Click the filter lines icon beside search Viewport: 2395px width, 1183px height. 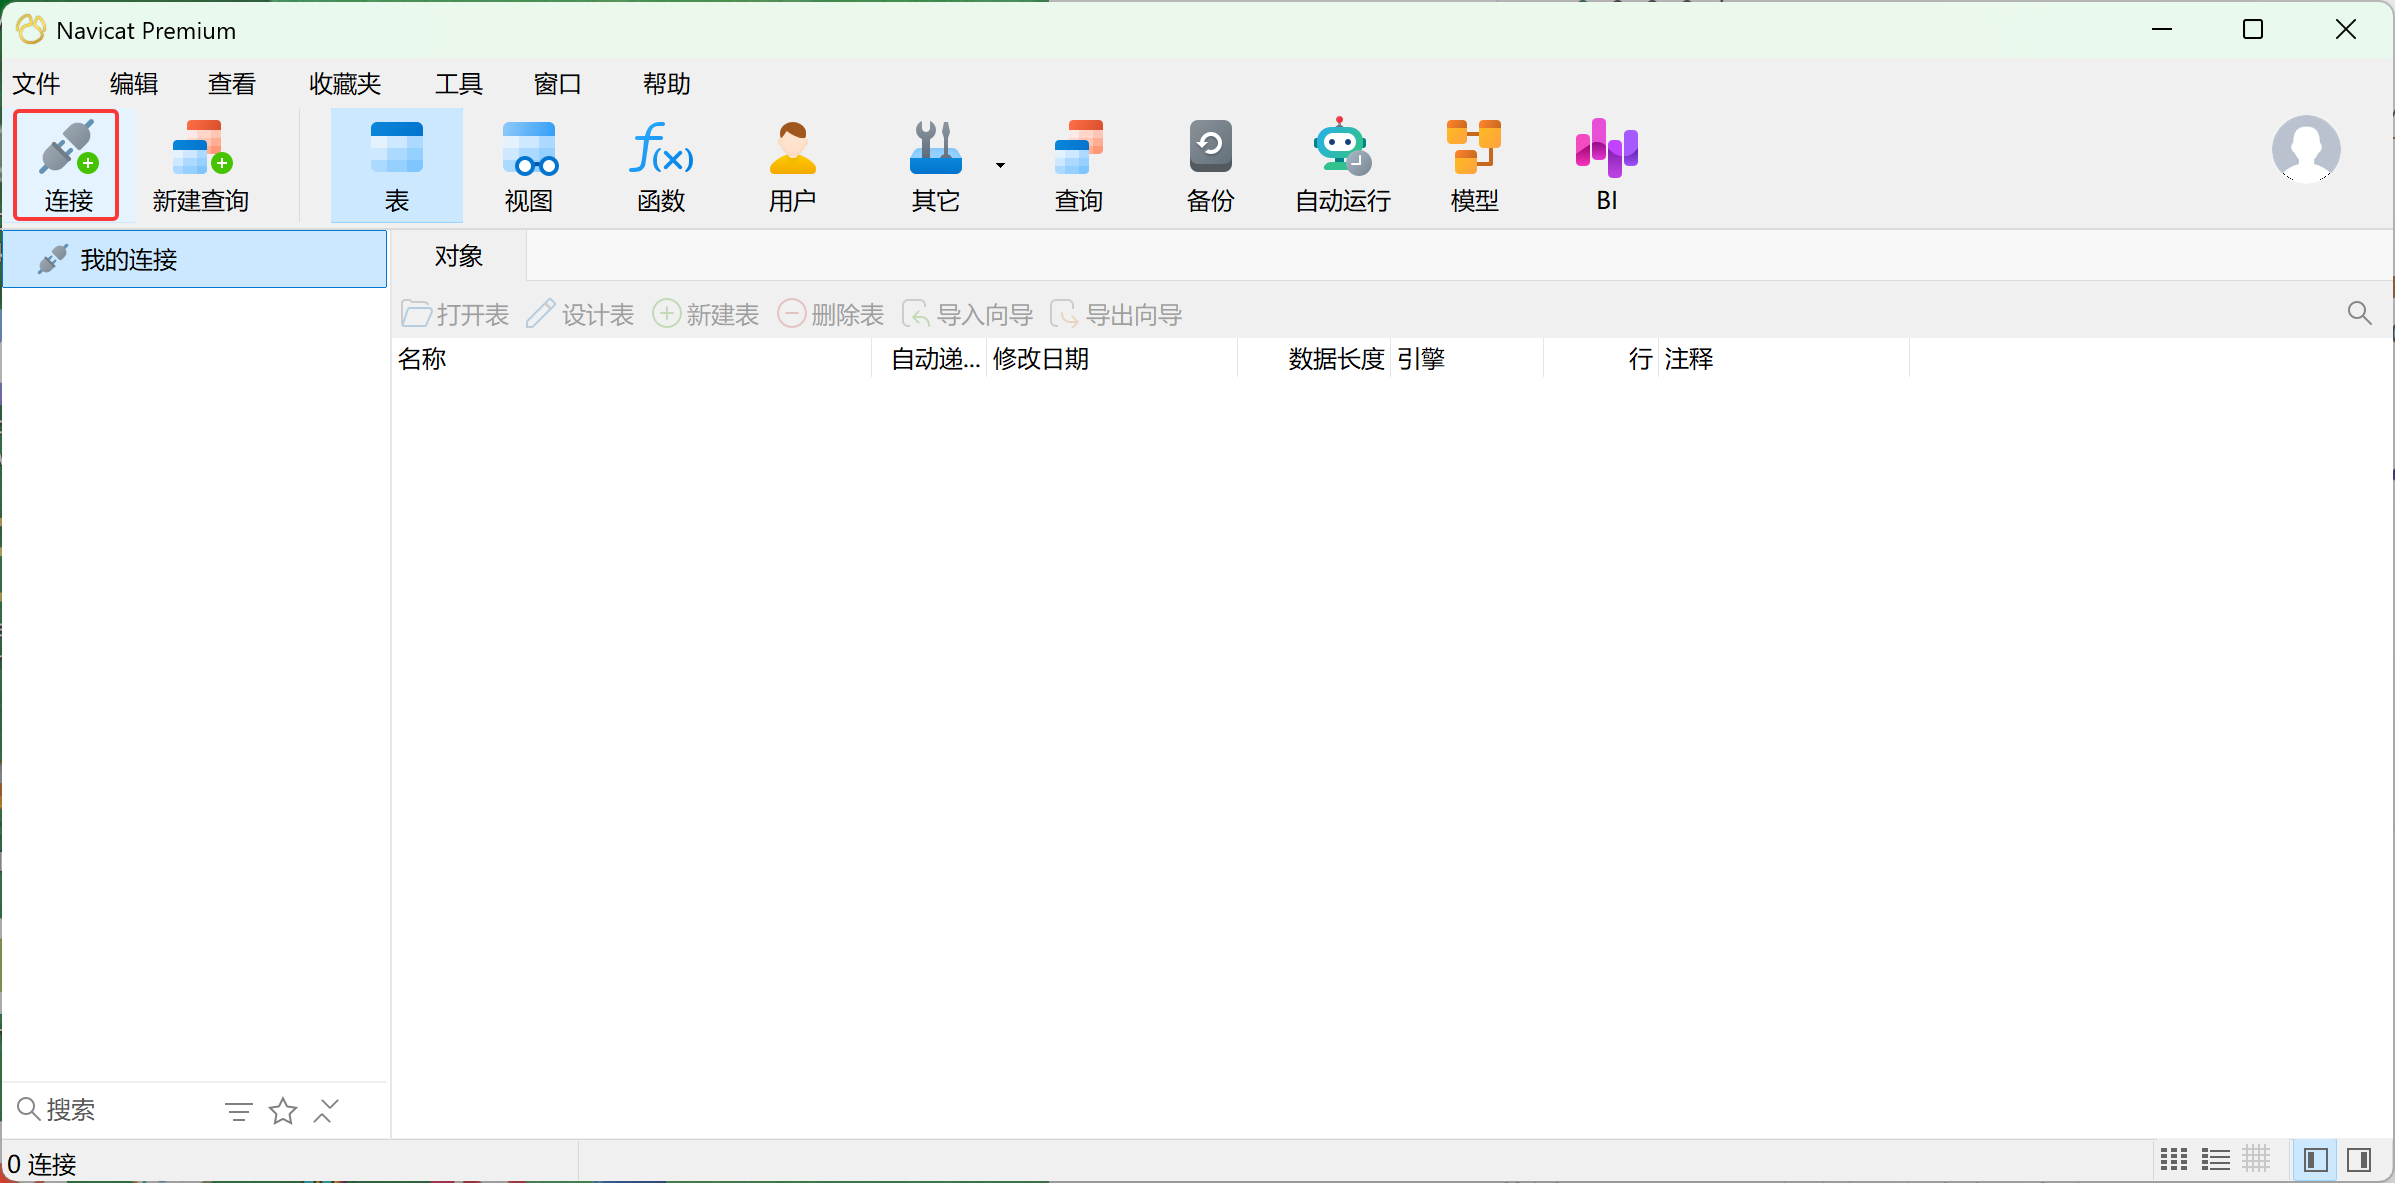tap(238, 1111)
